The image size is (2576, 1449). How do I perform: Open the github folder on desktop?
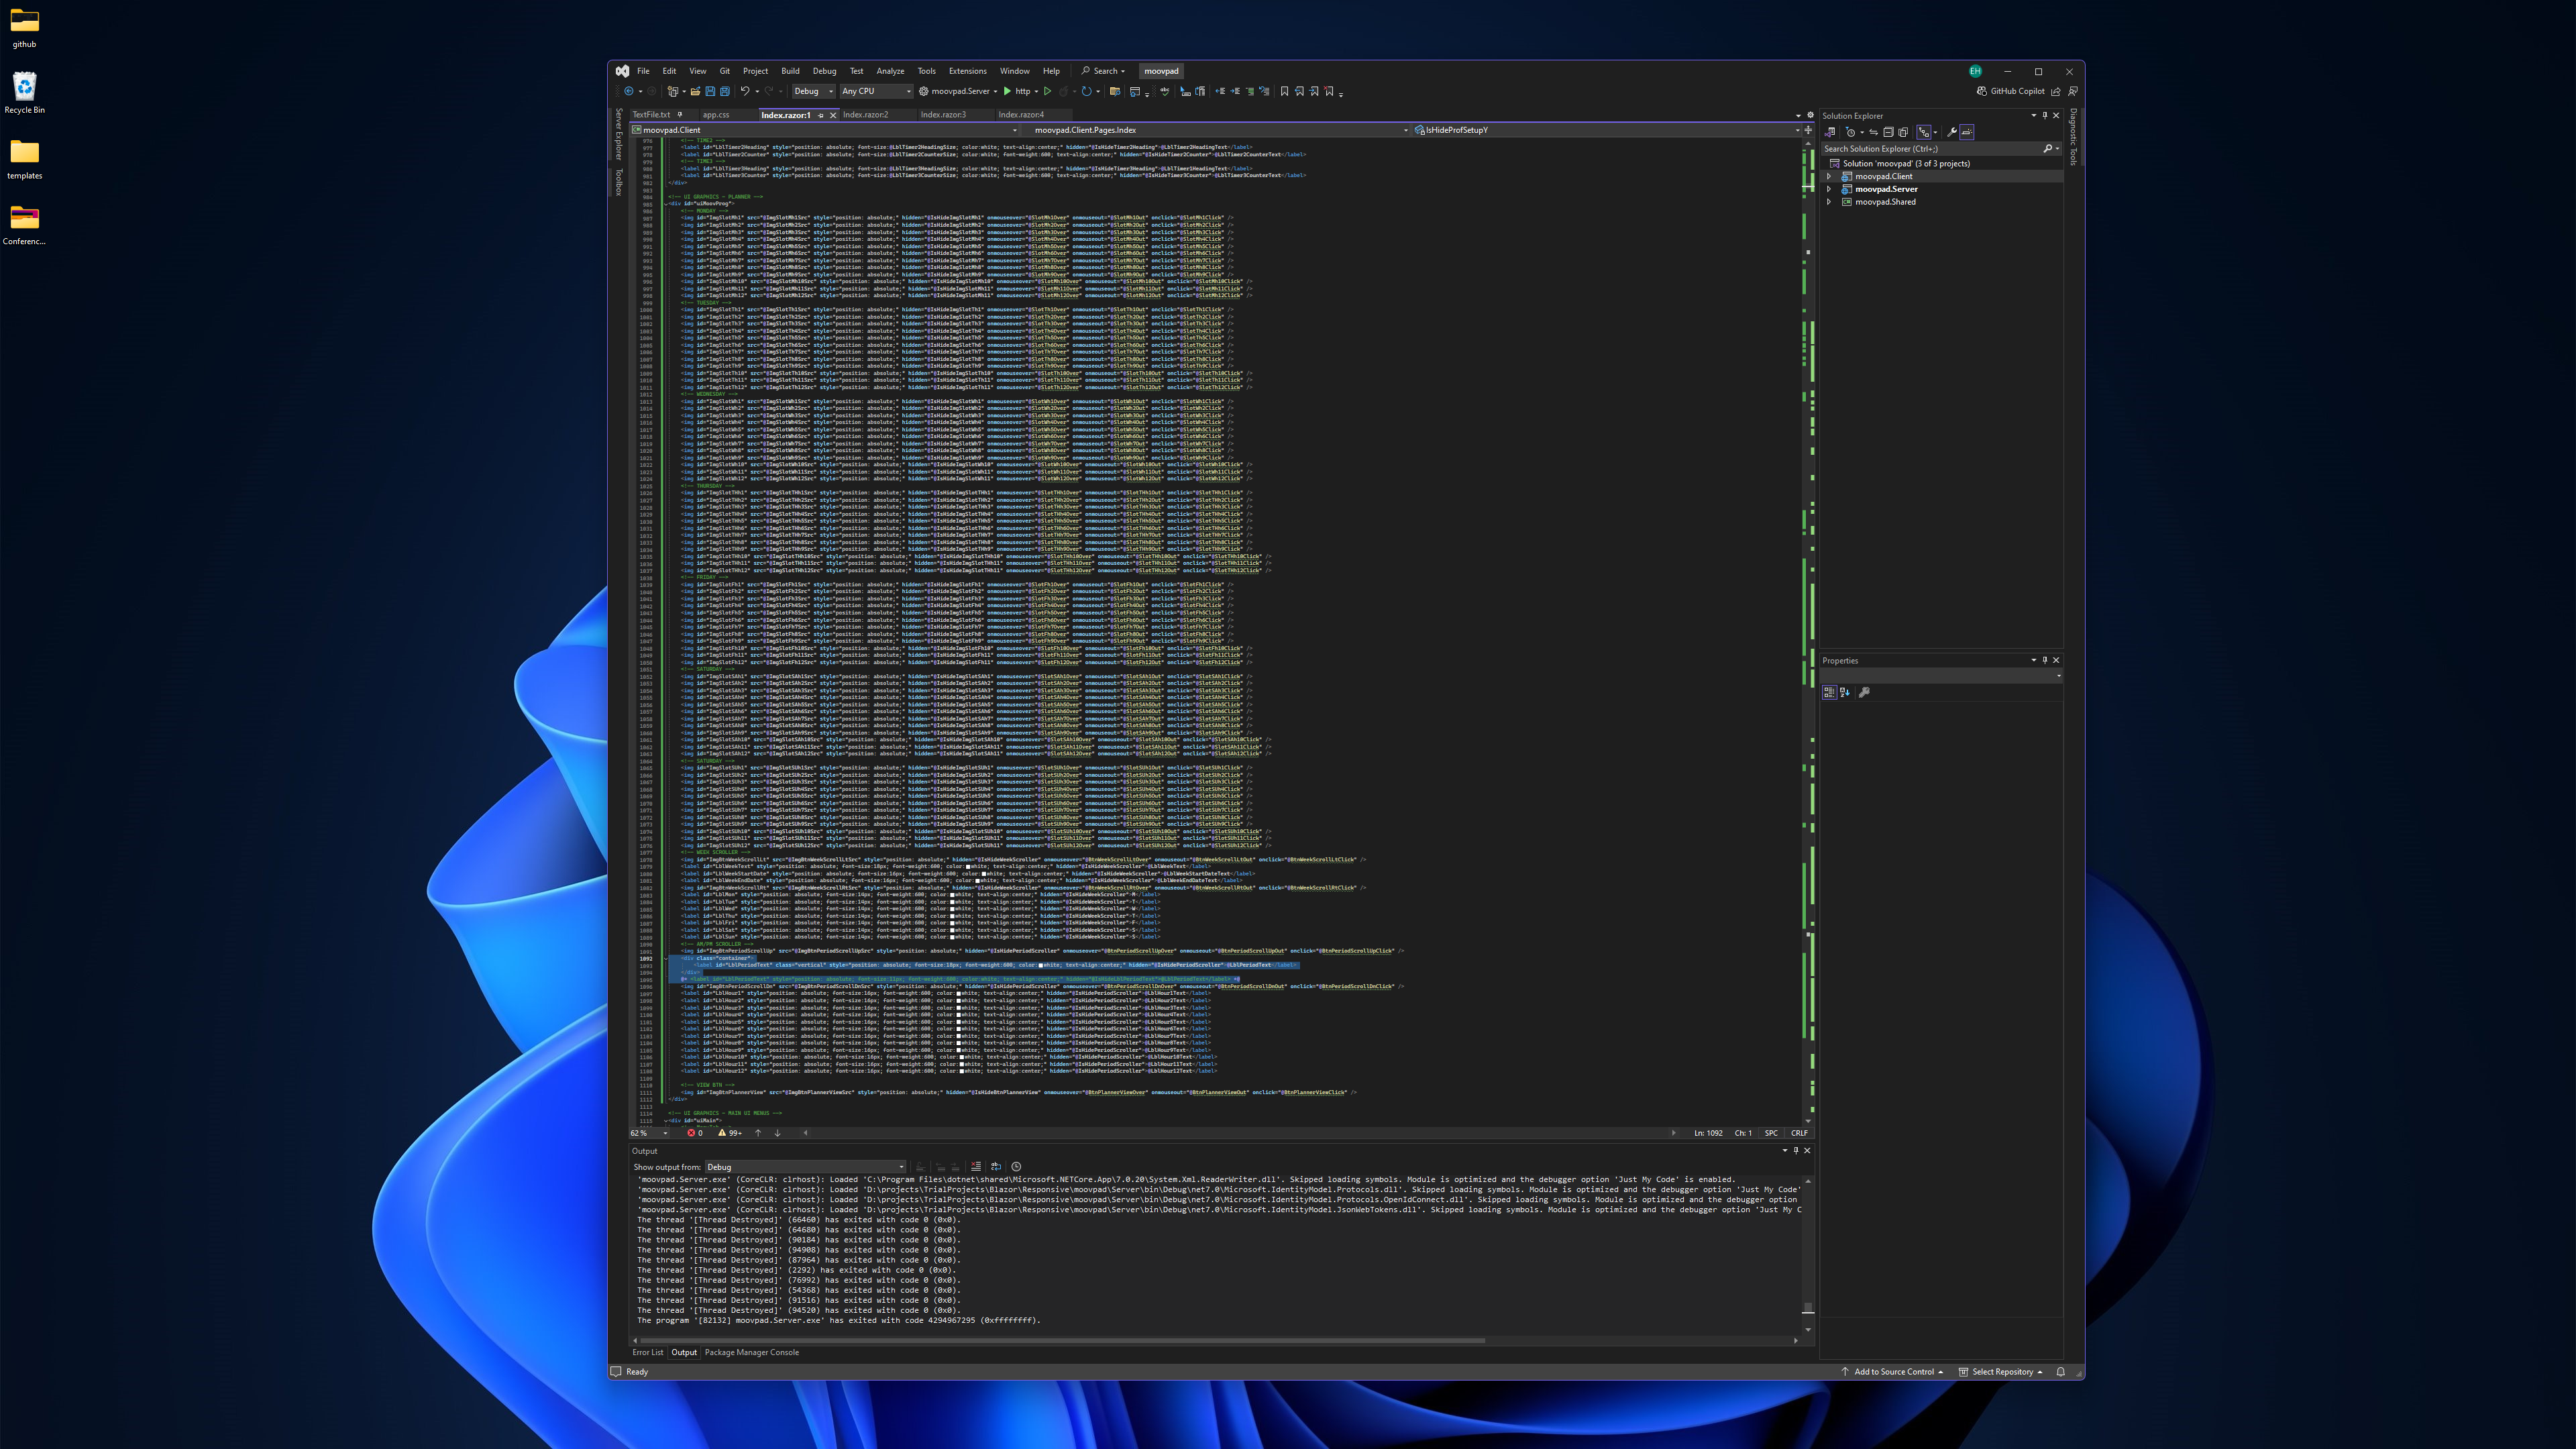24,28
